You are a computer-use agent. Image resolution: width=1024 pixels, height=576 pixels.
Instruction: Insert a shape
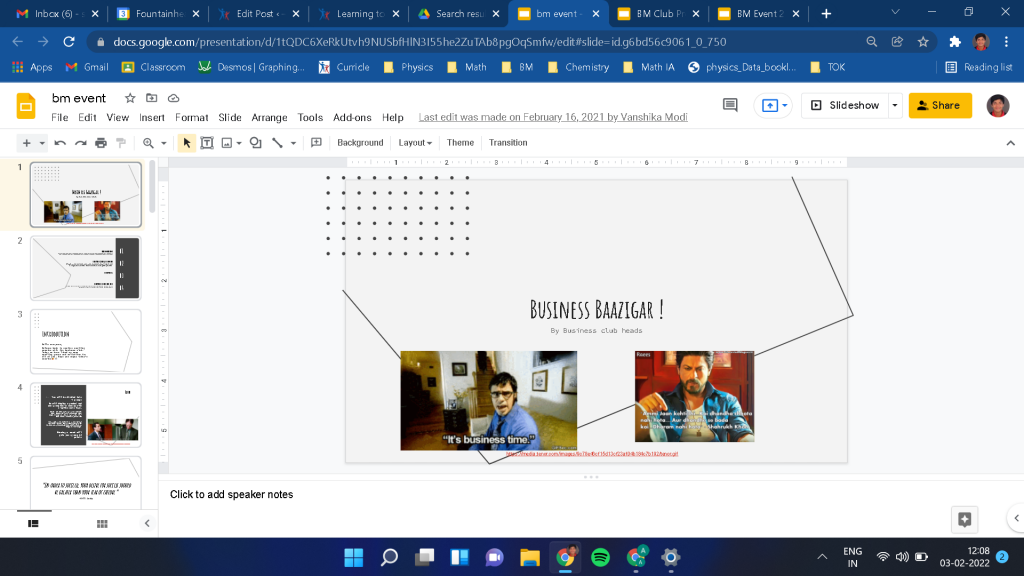click(x=255, y=142)
